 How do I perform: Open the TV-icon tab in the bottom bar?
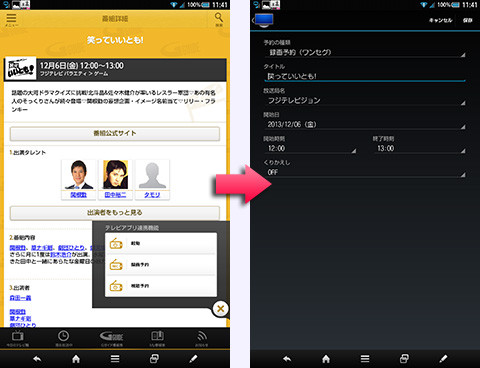point(17,338)
